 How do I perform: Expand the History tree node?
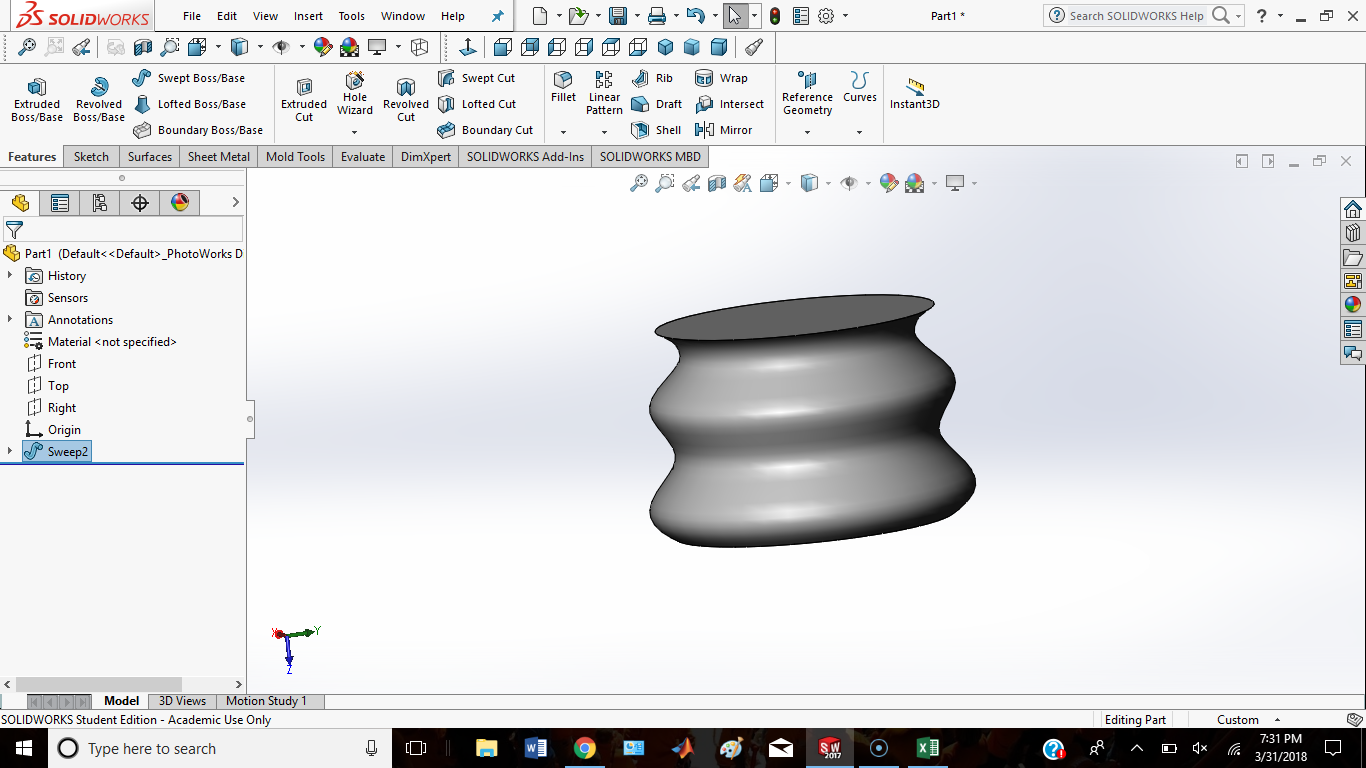10,276
